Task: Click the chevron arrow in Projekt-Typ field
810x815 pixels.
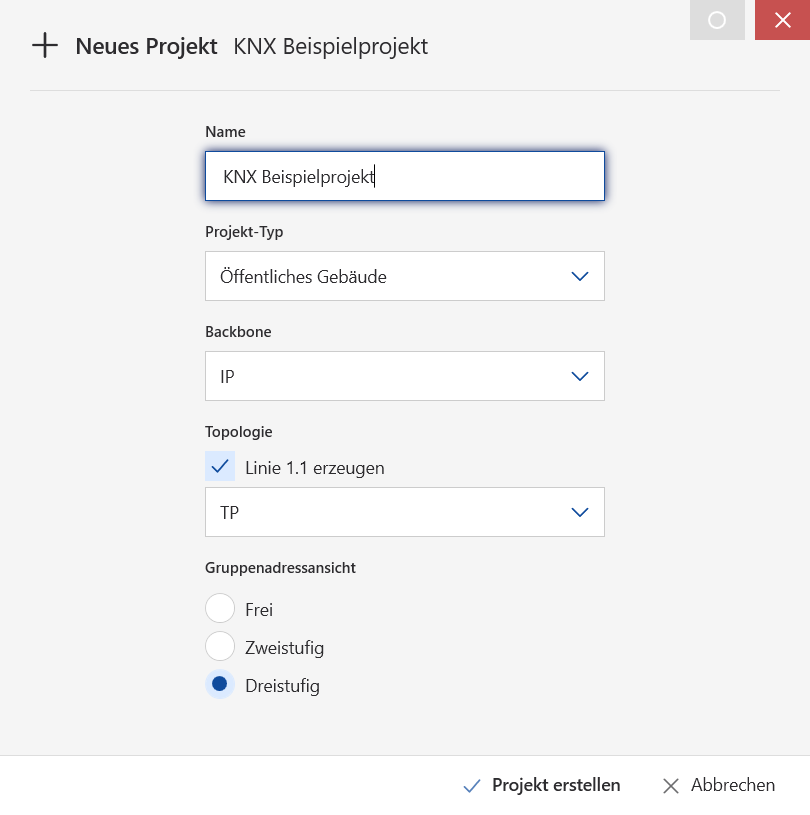Action: (x=579, y=277)
